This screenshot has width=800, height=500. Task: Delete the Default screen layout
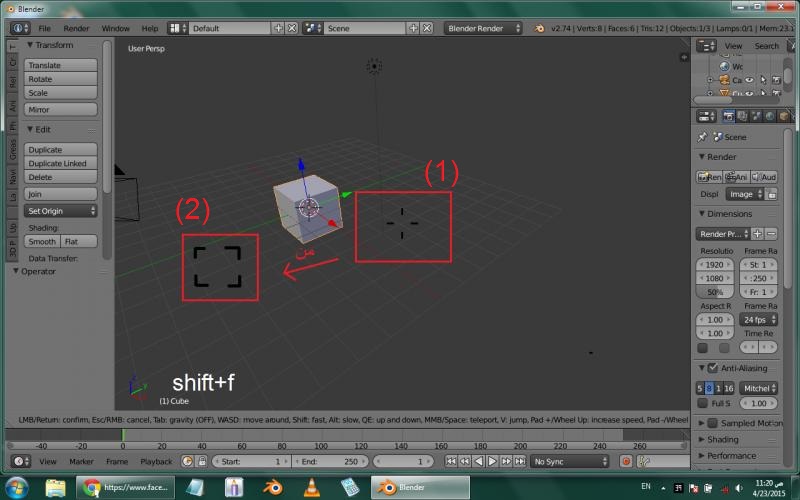click(292, 28)
